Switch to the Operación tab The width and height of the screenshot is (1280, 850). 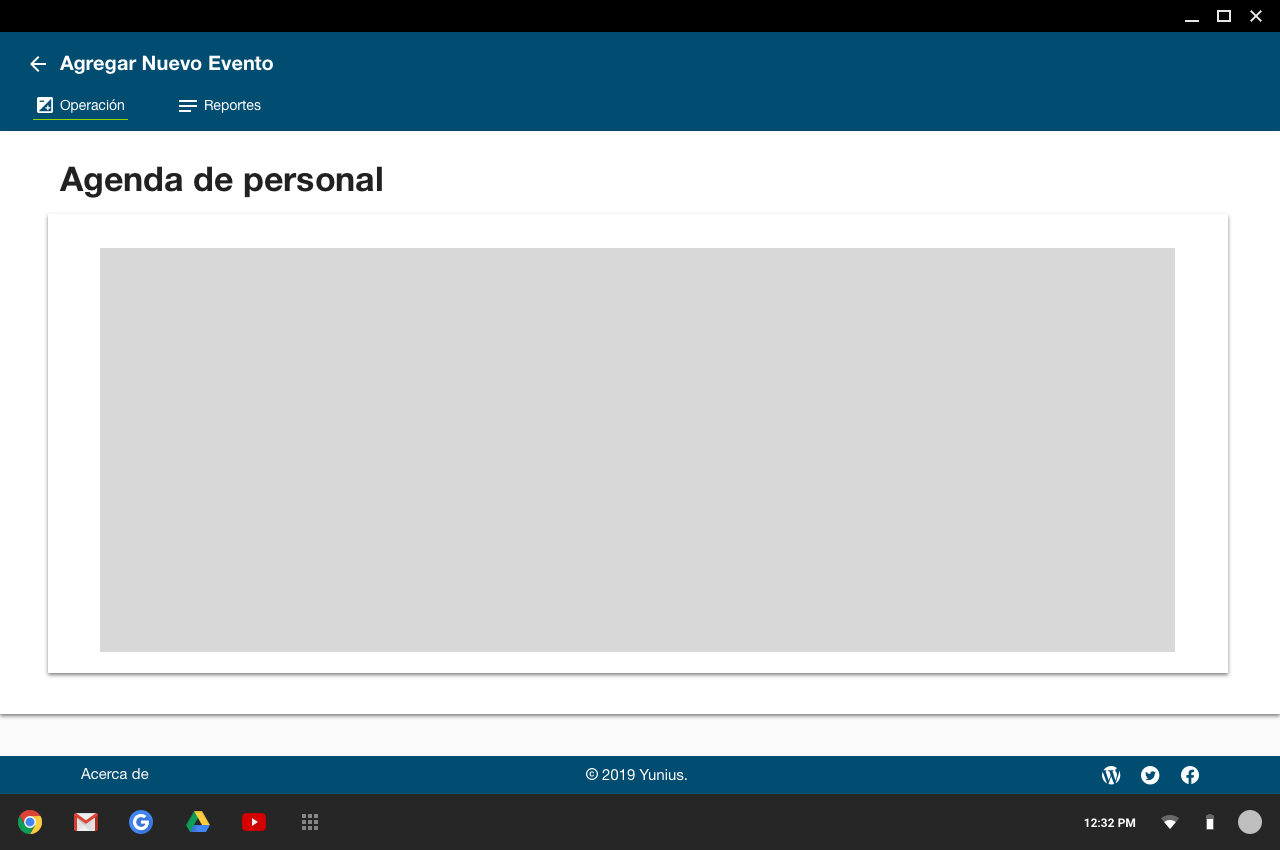point(81,105)
